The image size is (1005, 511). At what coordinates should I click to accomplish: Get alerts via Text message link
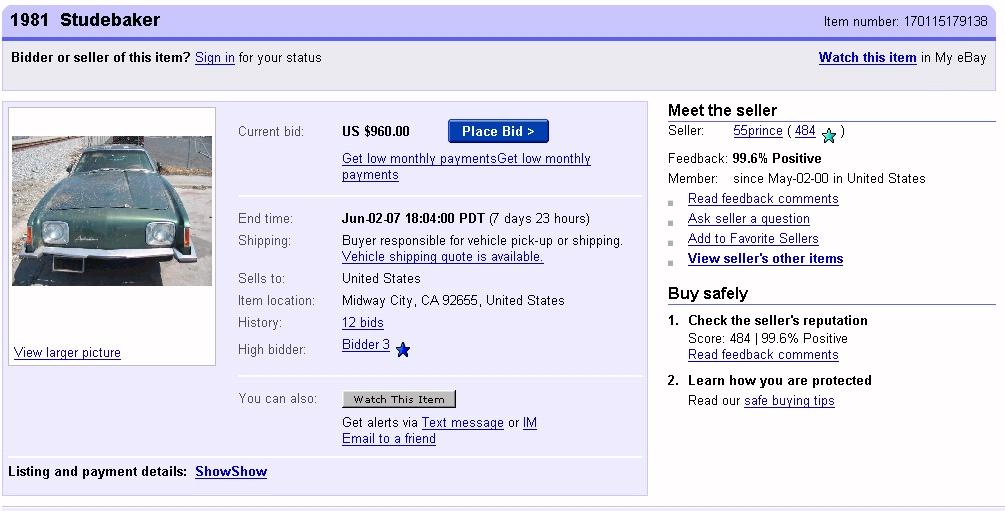pos(462,422)
